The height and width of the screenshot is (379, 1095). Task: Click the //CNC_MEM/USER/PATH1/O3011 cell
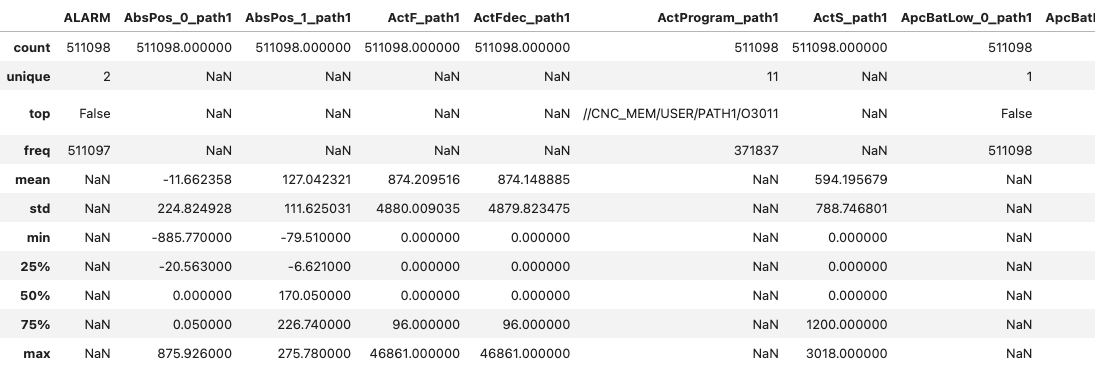tap(681, 113)
